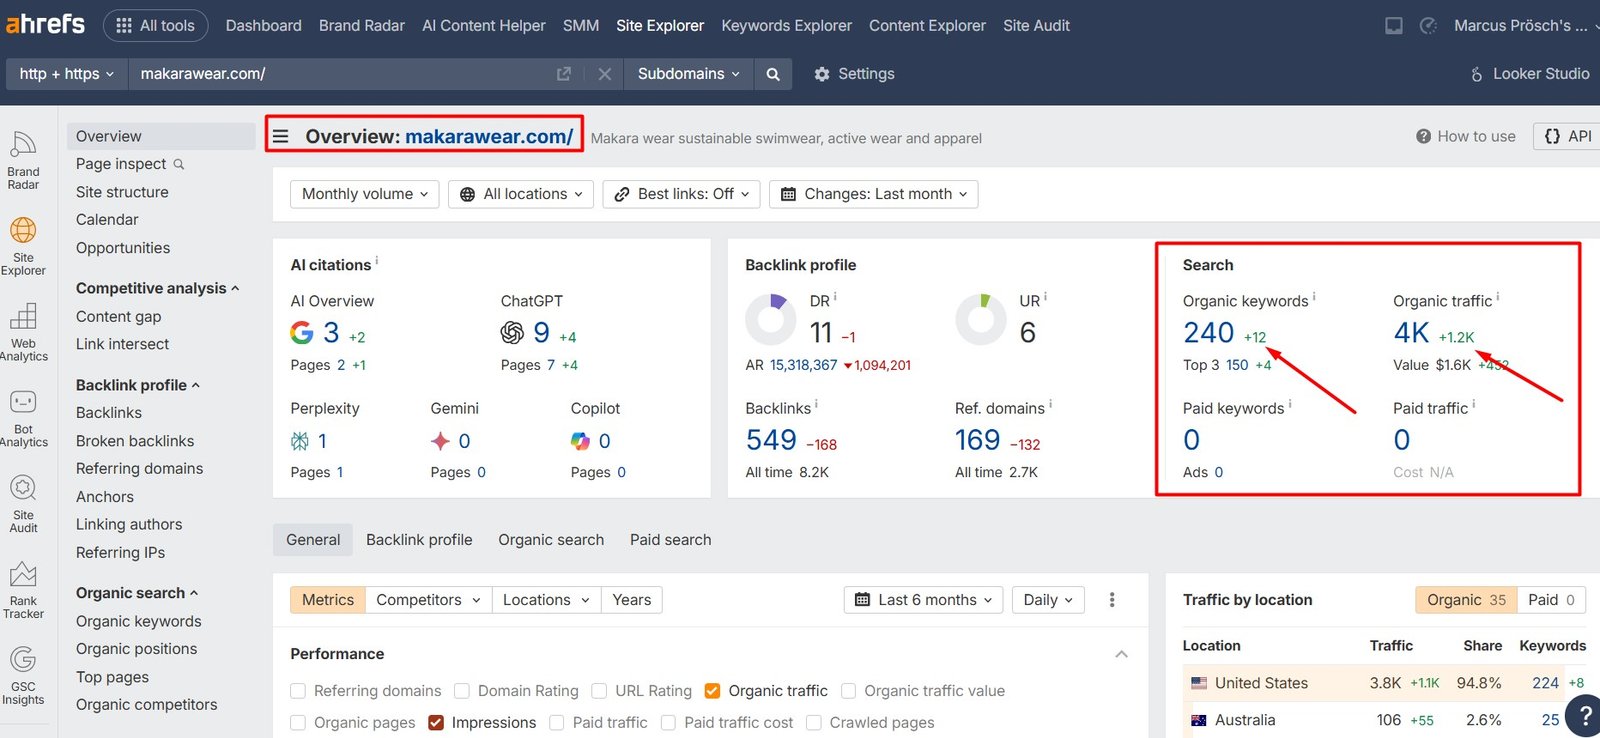Screen dimensions: 1600x738
Task: Click the URL input field
Action: 340,74
